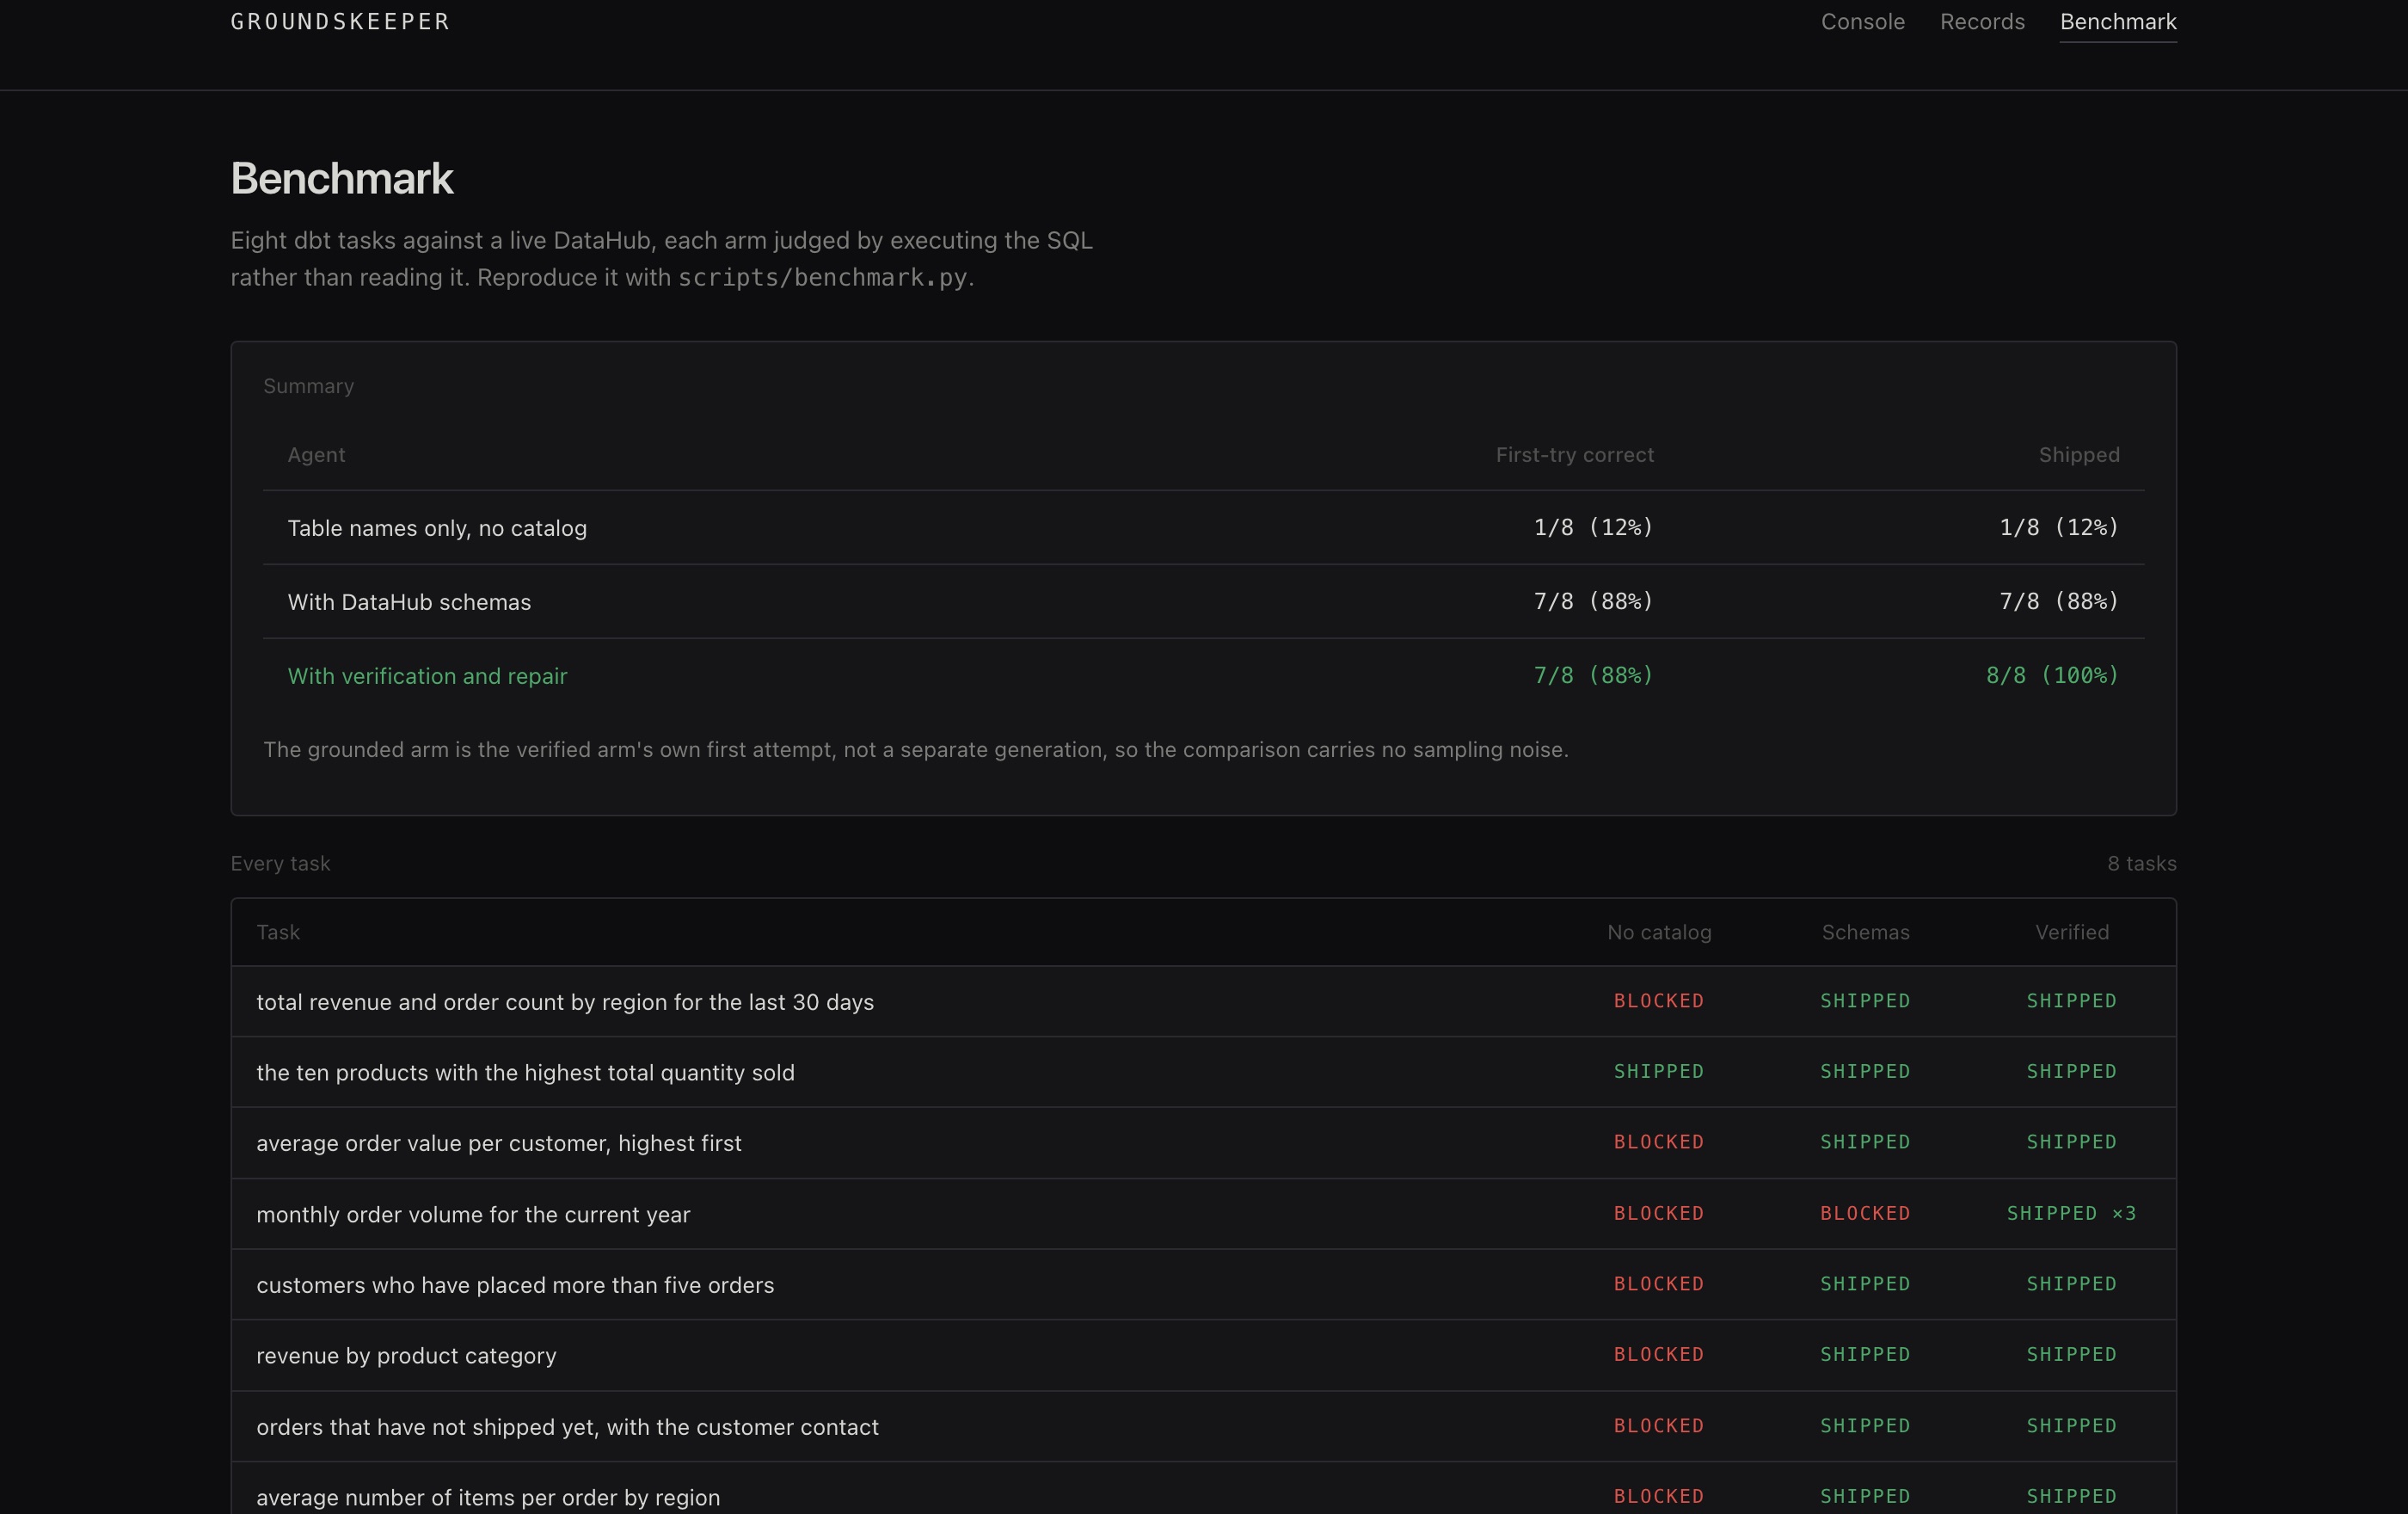Click the SHIPPED ×3 verified status
The image size is (2408, 1514).
pyautogui.click(x=2071, y=1214)
